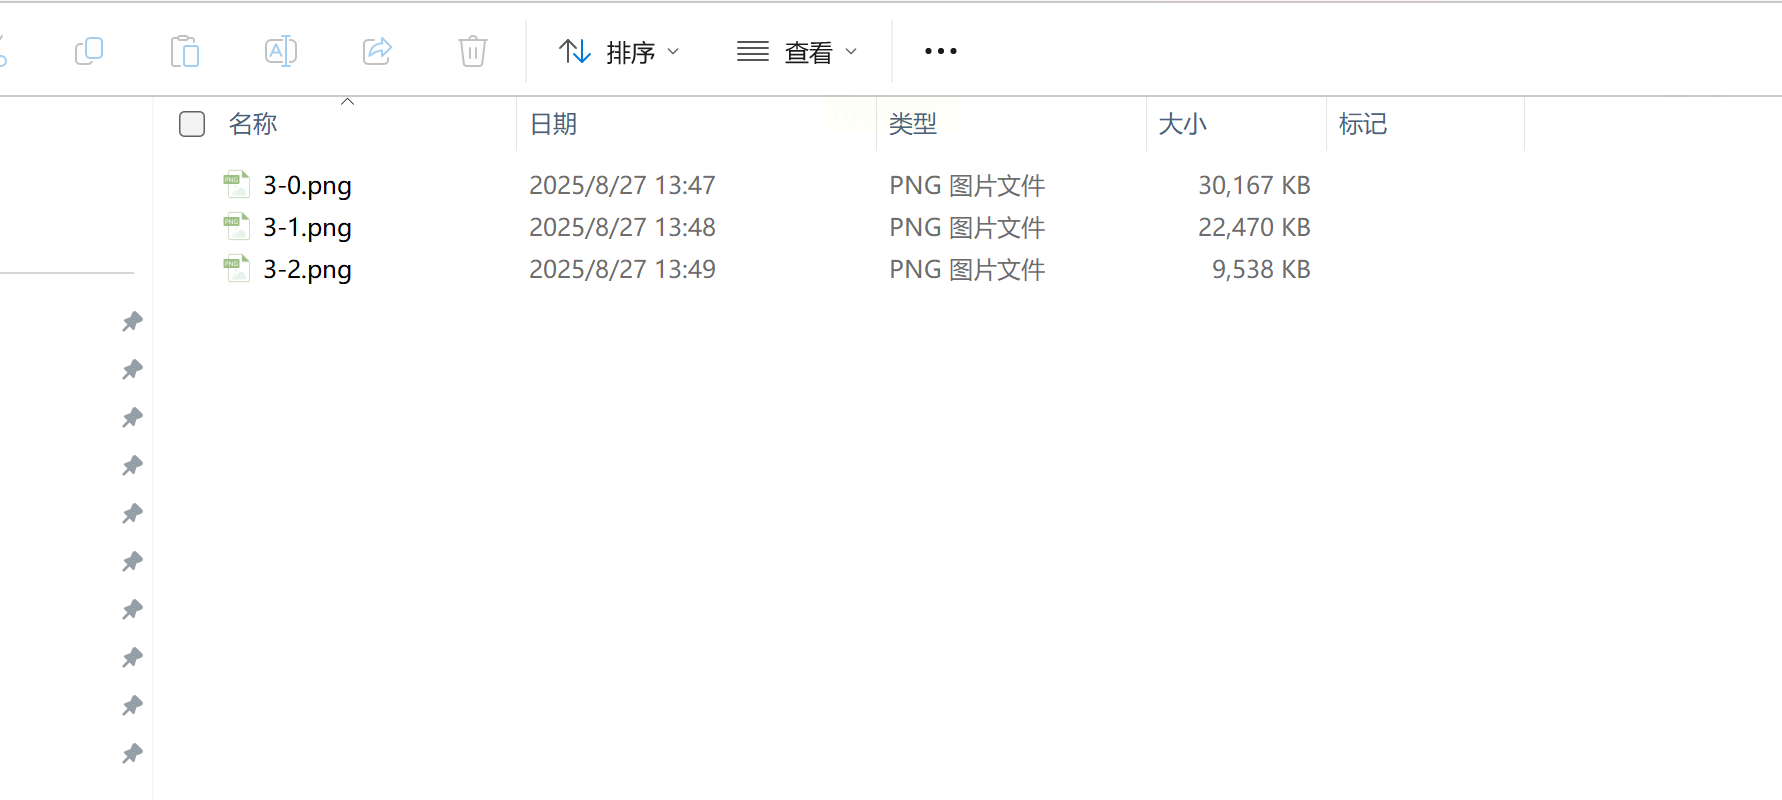1782x800 pixels.
Task: Click the Delete trash can icon
Action: point(473,51)
